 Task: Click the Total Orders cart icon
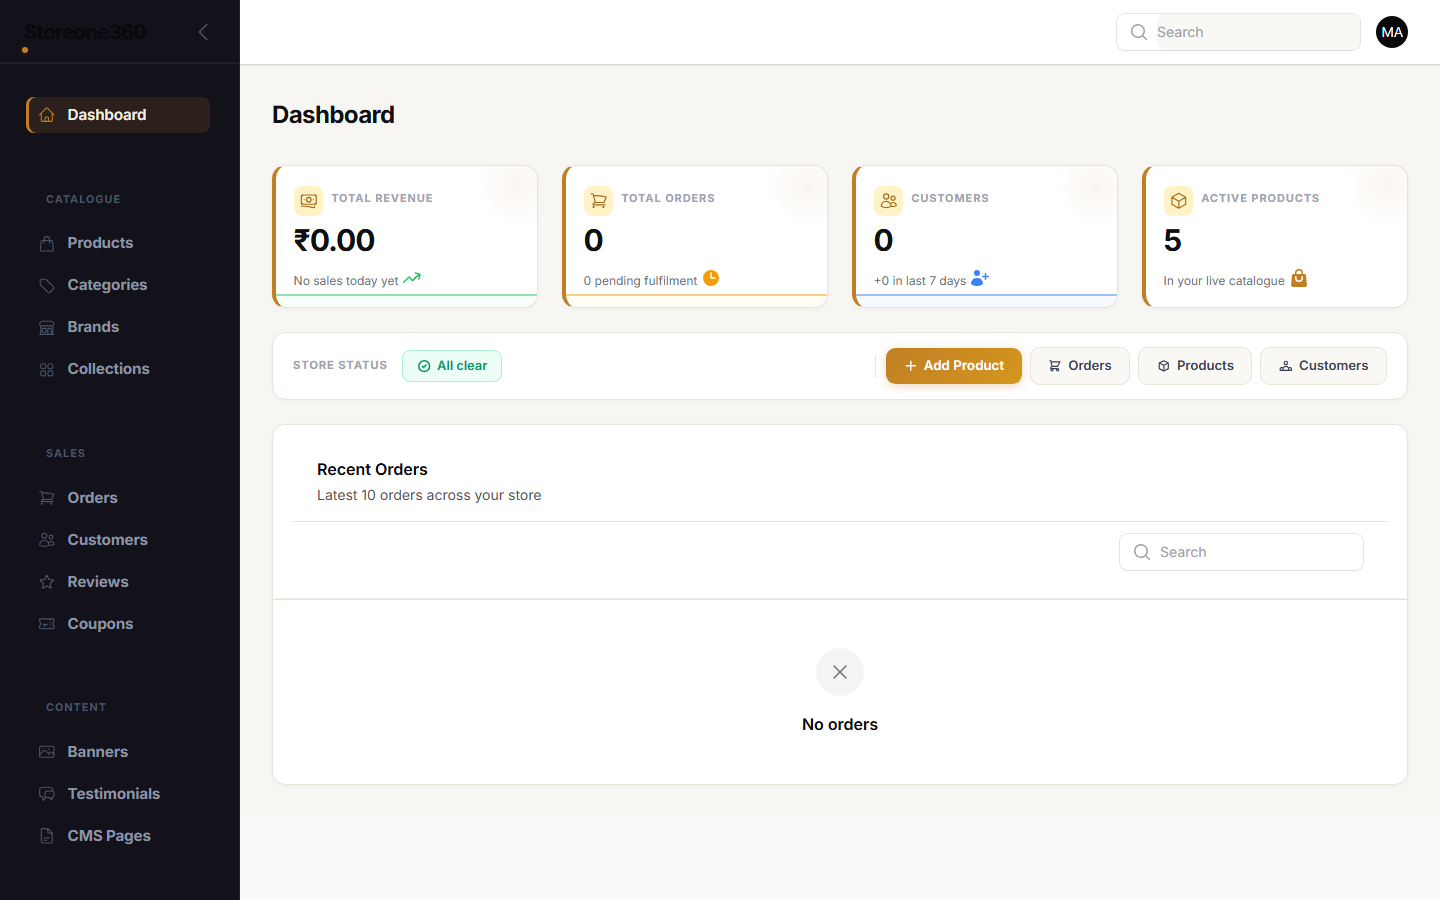click(x=599, y=200)
